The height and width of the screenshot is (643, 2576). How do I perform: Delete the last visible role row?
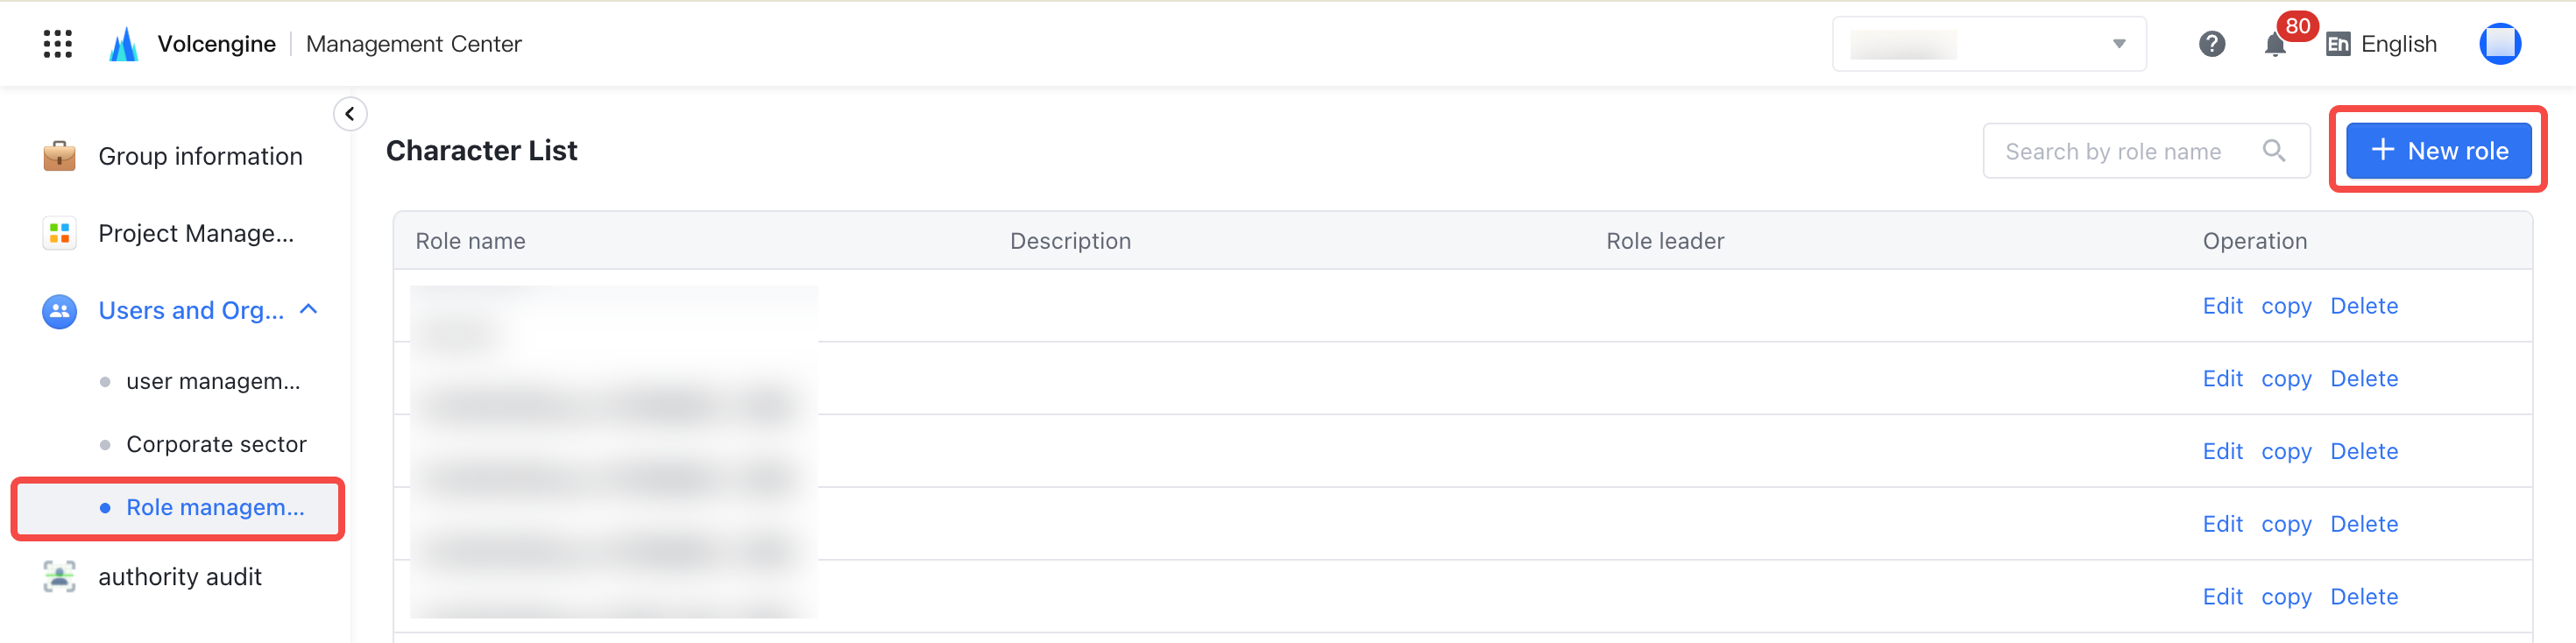coord(2364,597)
